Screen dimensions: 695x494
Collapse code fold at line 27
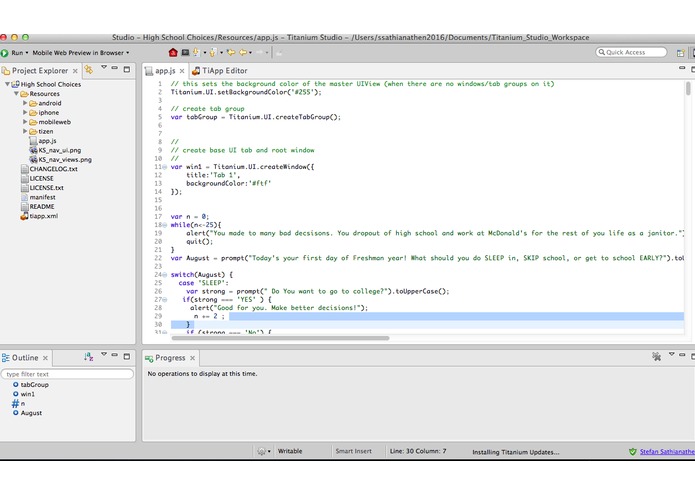pos(165,300)
